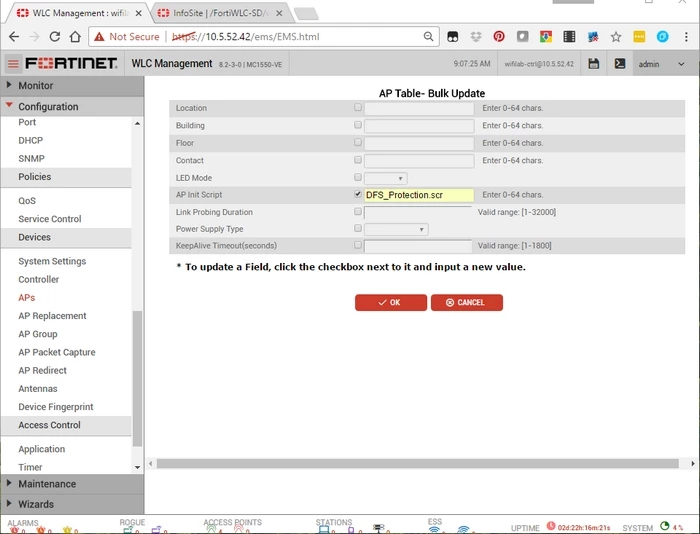The image size is (700, 534).
Task: Open the Antennas link
Action: click(38, 388)
